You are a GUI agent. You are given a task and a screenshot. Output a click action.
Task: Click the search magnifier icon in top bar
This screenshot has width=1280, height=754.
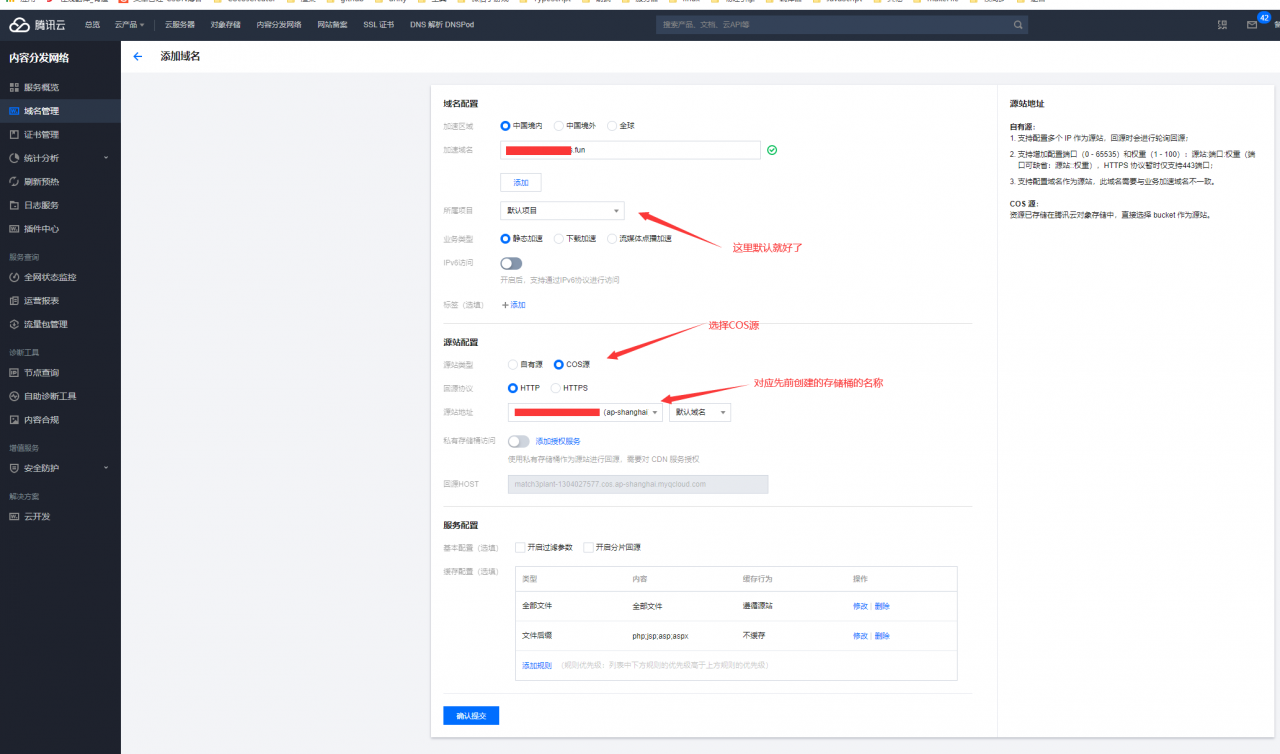pyautogui.click(x=1018, y=25)
